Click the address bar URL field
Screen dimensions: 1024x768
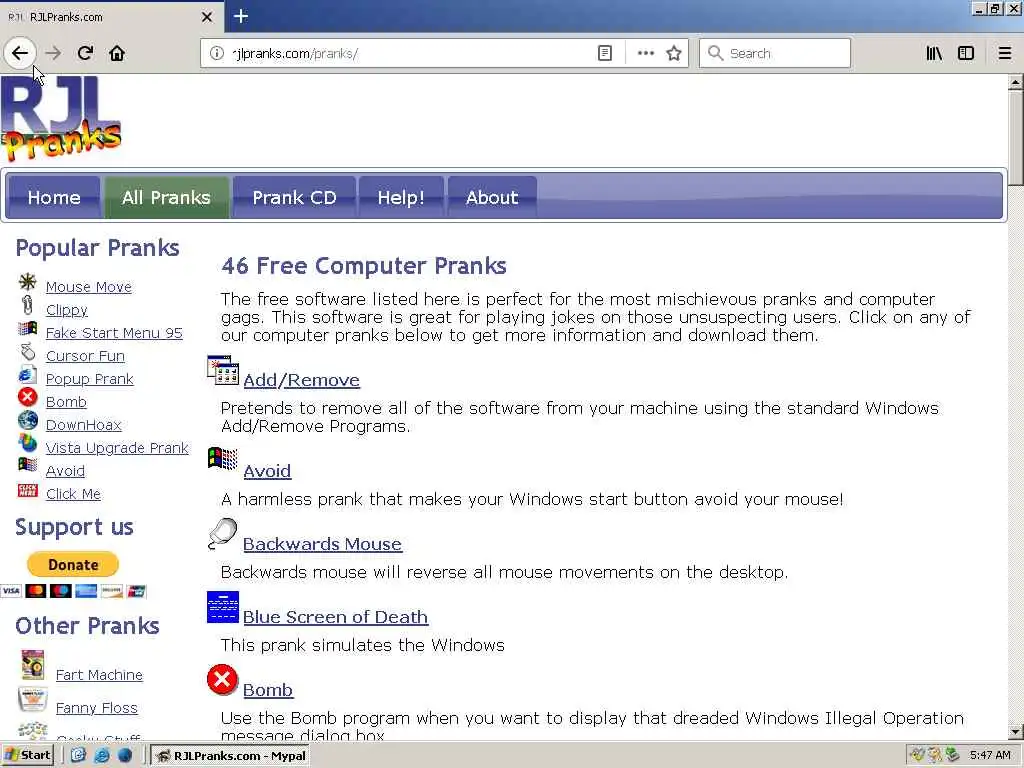pyautogui.click(x=411, y=53)
